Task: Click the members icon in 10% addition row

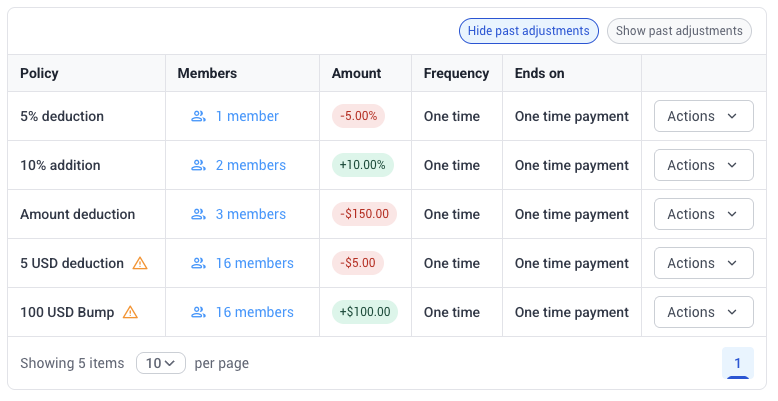Action: (198, 165)
